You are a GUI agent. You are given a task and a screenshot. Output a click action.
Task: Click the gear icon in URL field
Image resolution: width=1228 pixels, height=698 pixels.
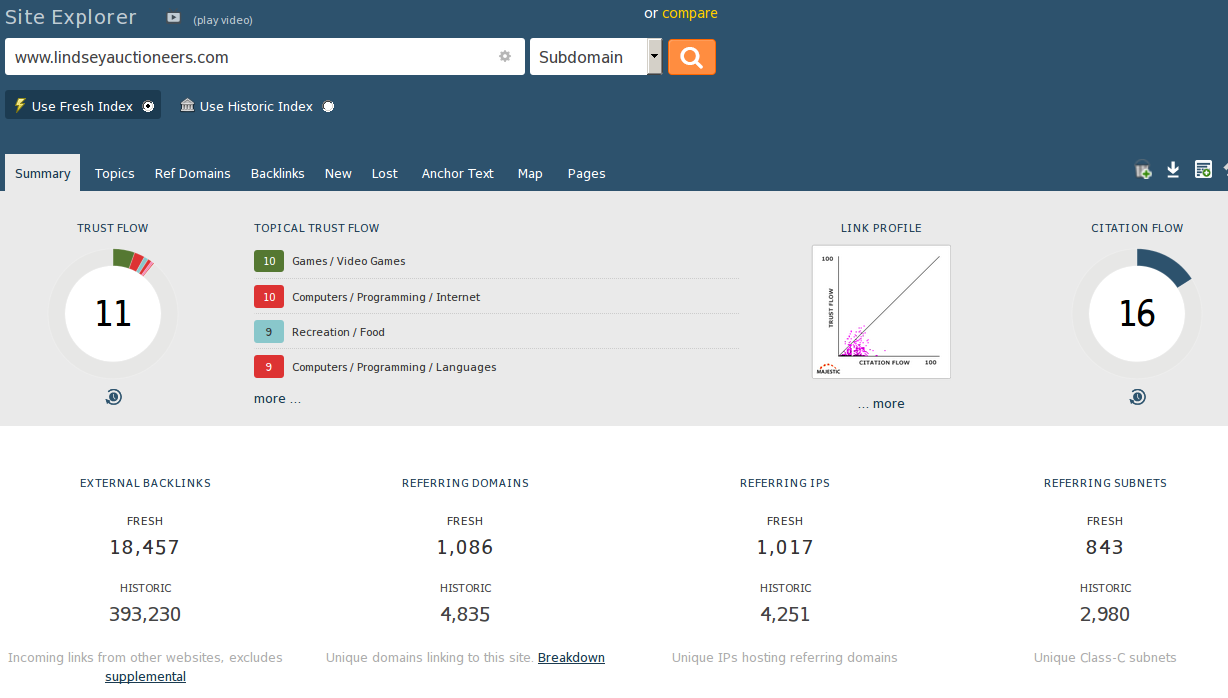(x=505, y=57)
